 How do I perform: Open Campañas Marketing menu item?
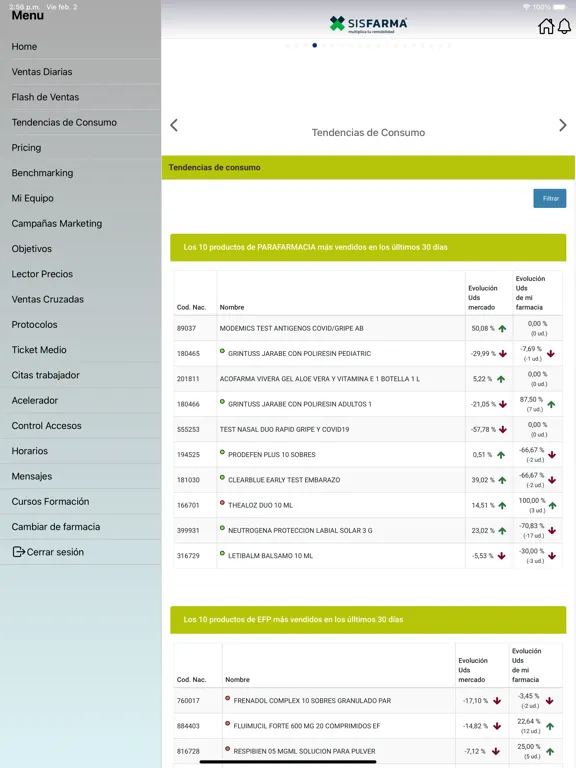point(80,223)
